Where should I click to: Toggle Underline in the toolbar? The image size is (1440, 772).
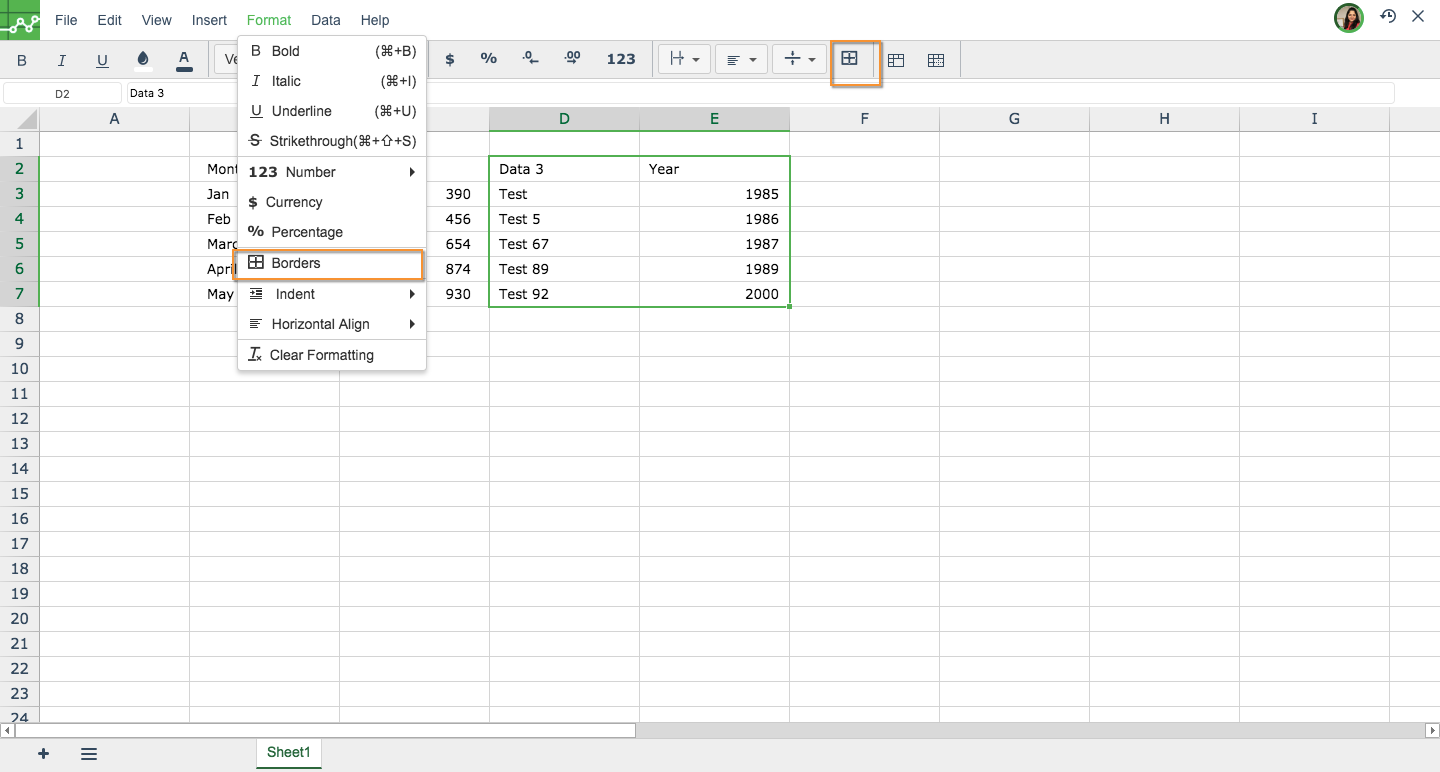102,60
